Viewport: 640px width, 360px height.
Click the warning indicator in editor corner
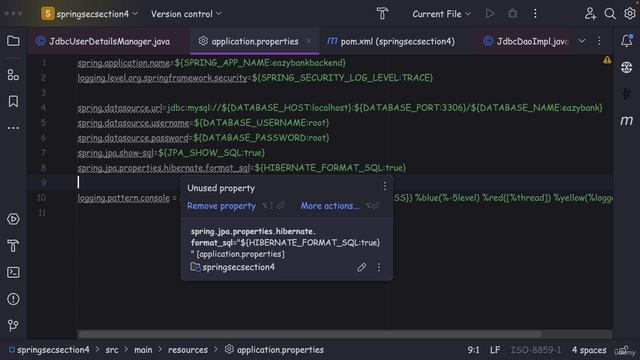coord(607,60)
